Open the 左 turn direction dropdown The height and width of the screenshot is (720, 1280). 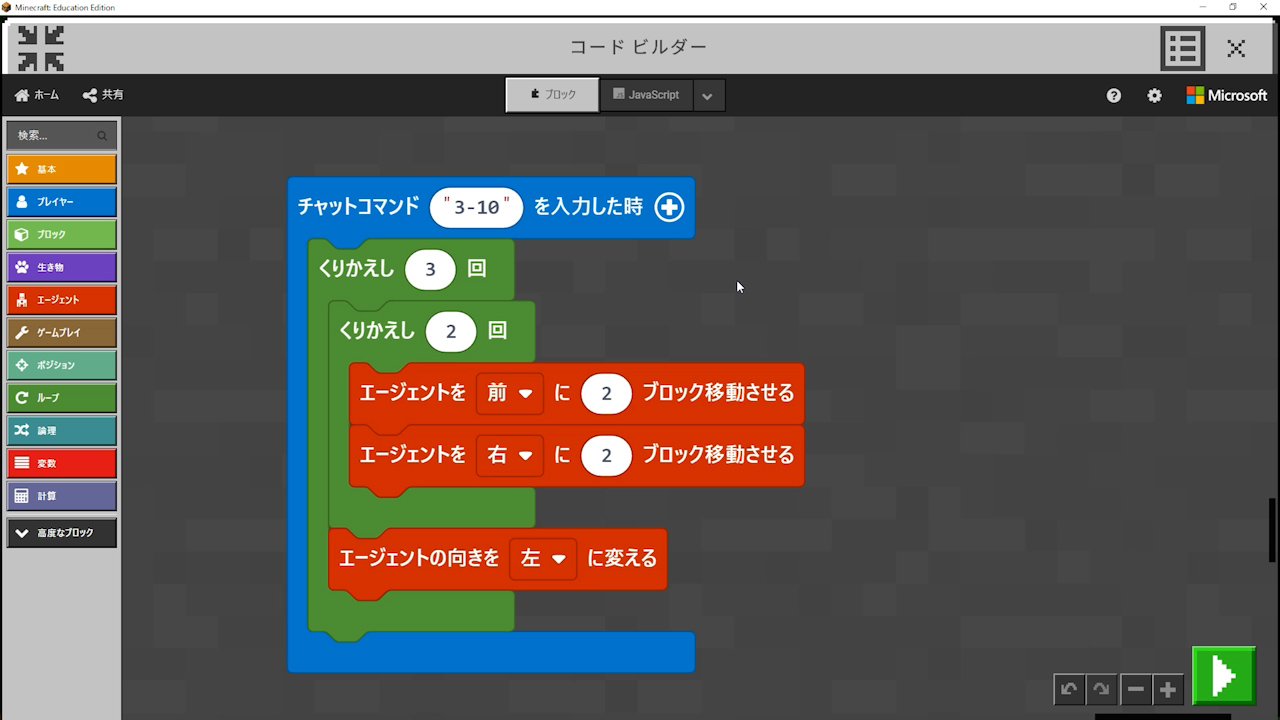point(543,558)
